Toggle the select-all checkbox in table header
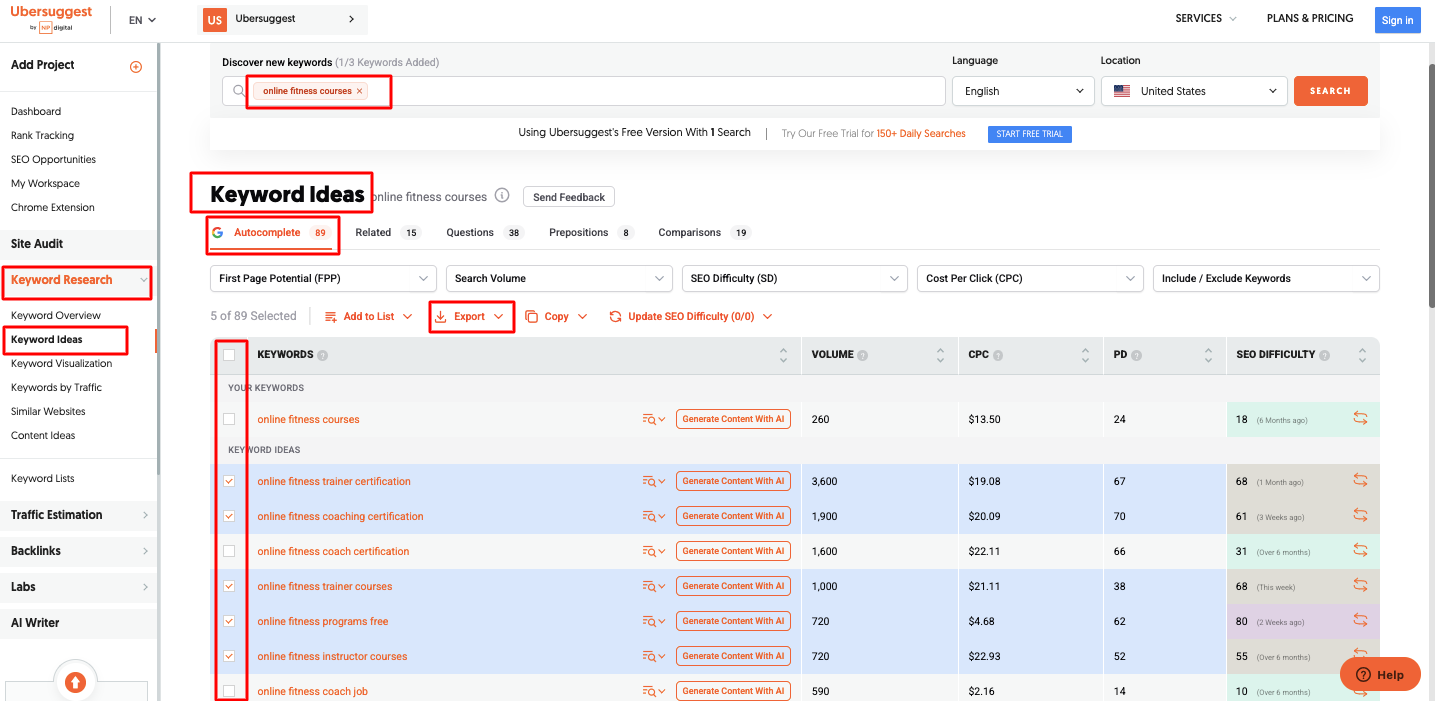Screen dimensions: 1435x701 click(x=229, y=355)
